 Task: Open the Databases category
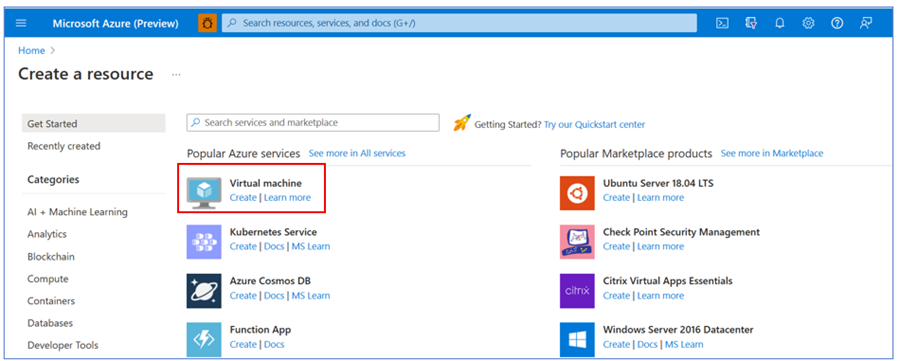tap(50, 323)
